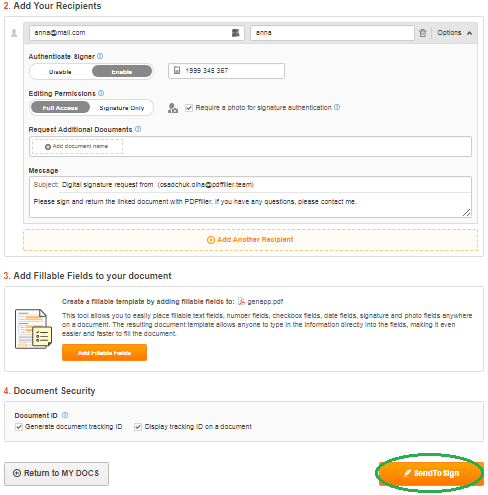
Task: Click the Add document name field
Action: click(77, 146)
